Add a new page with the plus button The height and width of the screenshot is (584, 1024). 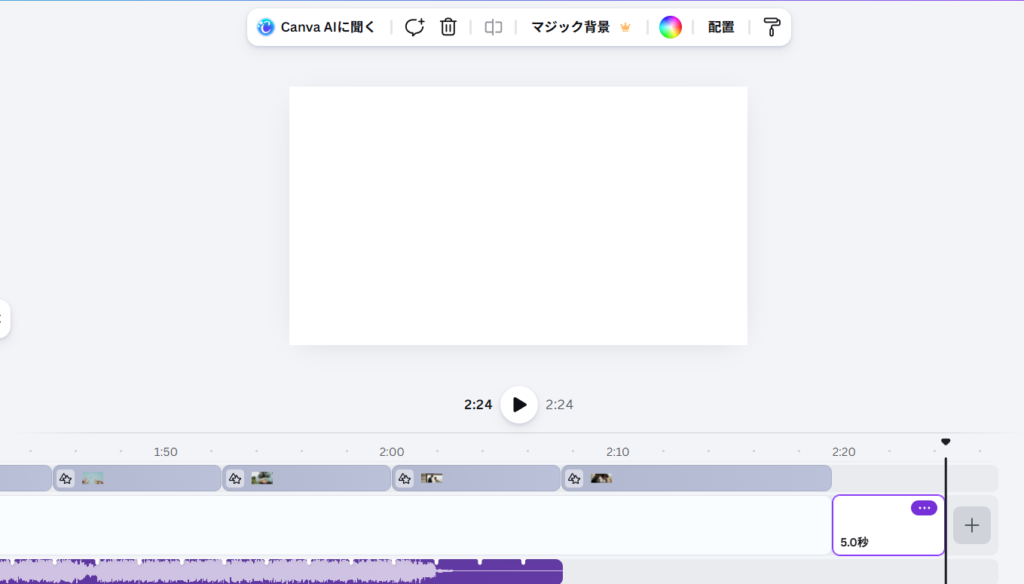point(971,525)
